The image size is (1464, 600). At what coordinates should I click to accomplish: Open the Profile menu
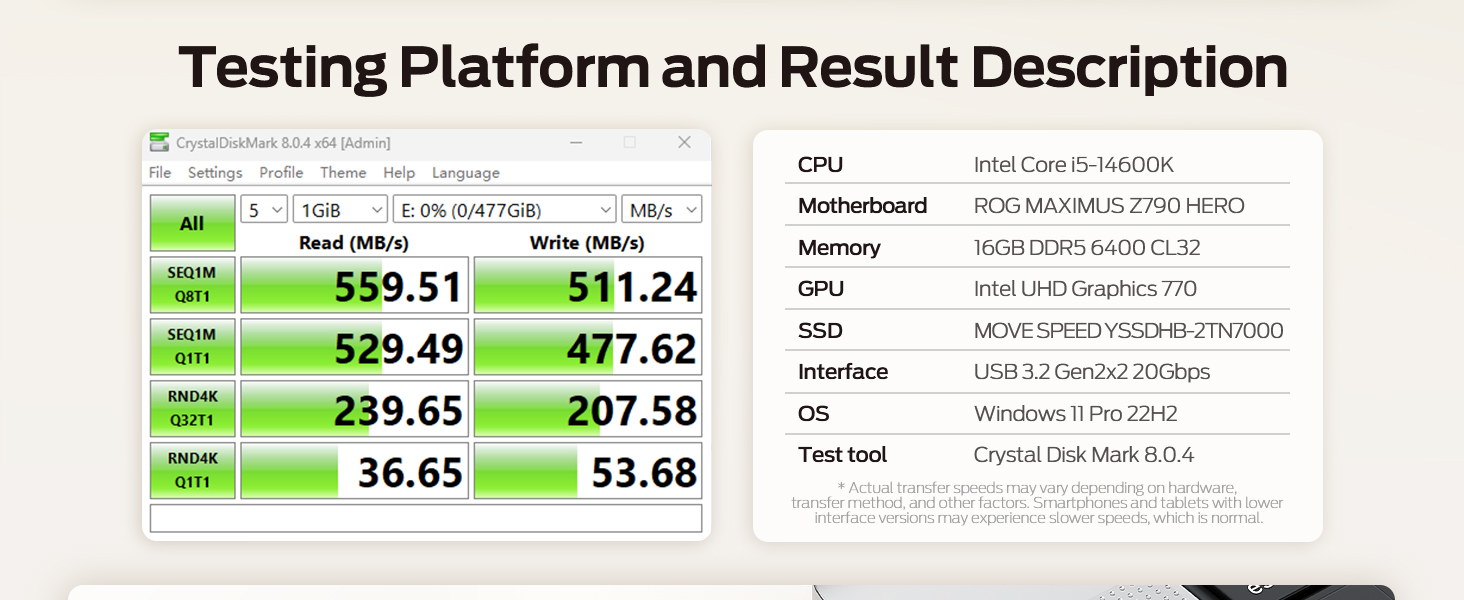click(281, 173)
